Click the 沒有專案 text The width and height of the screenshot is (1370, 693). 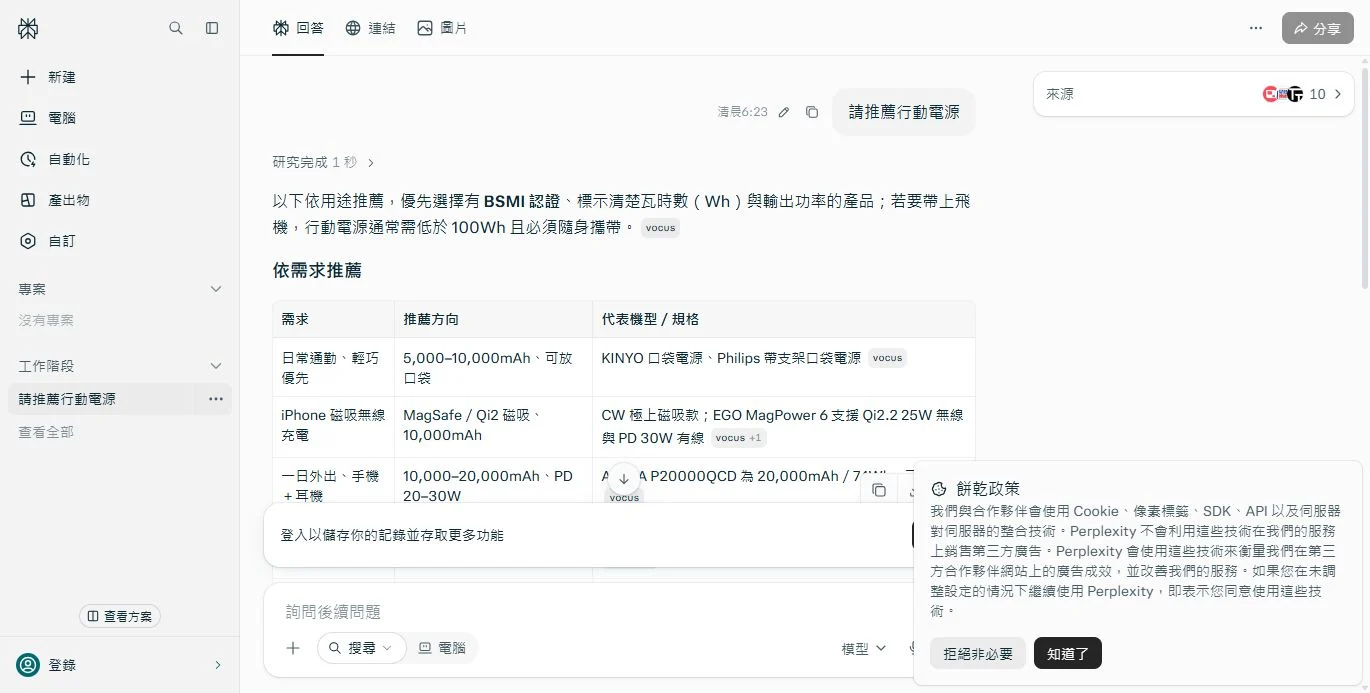click(46, 321)
